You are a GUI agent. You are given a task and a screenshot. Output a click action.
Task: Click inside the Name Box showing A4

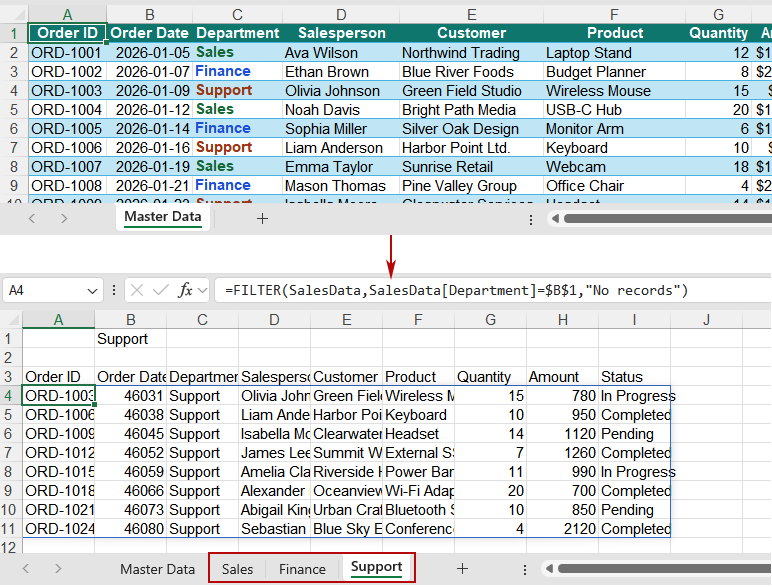(44, 291)
